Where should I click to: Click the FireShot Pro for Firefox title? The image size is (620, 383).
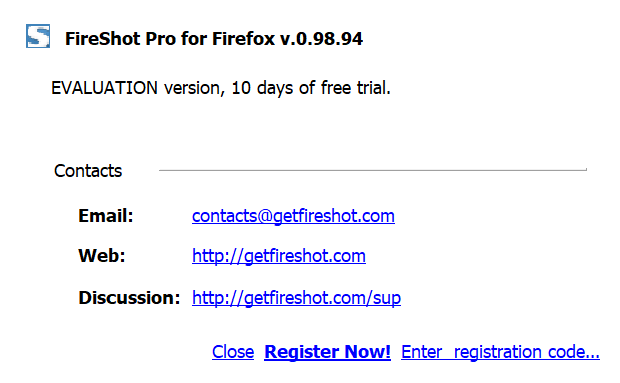tap(170, 39)
